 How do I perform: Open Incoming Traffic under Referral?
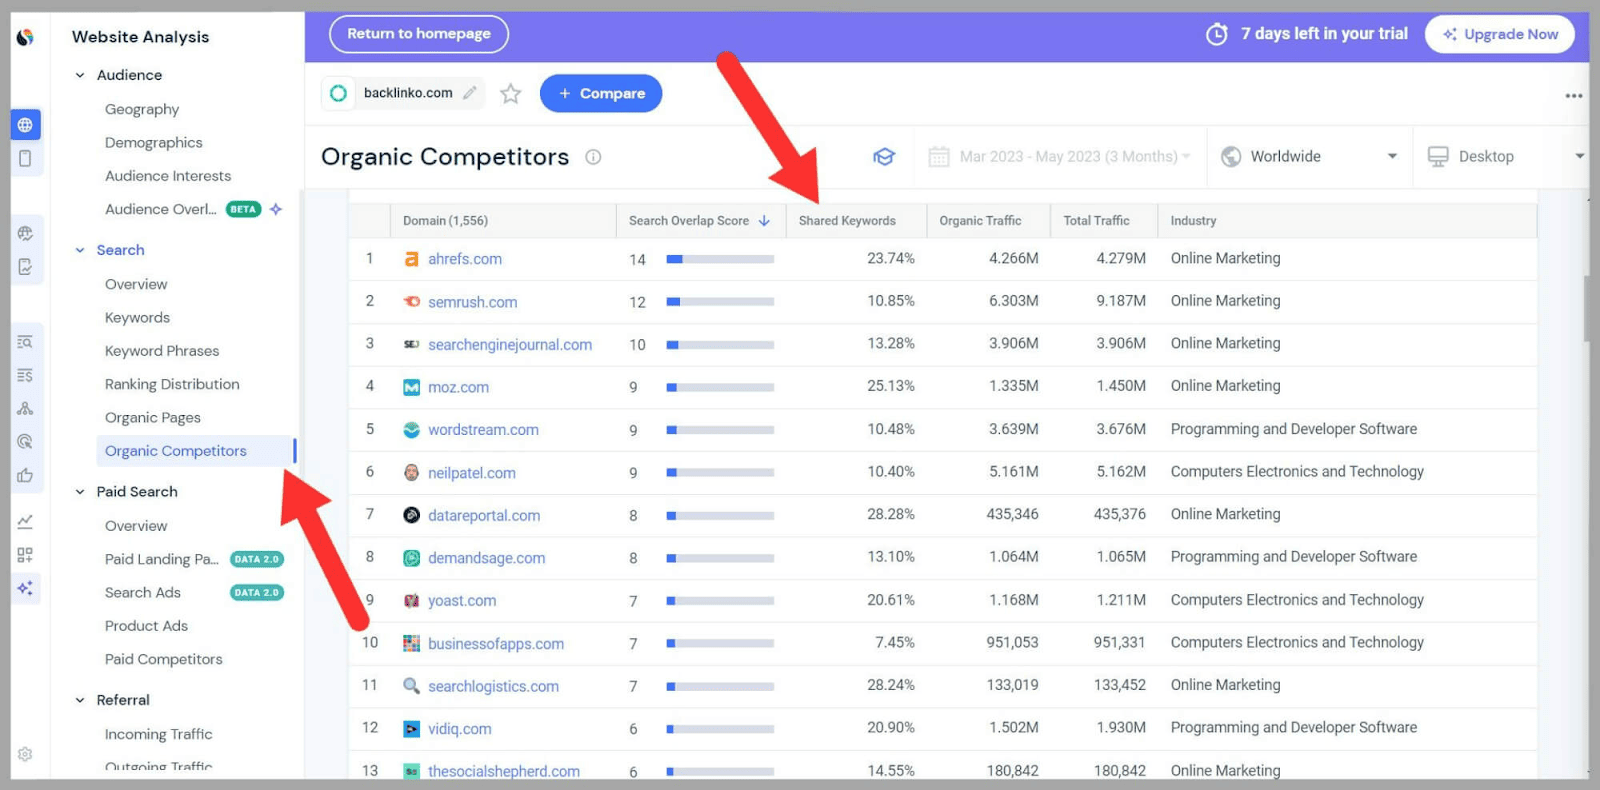[158, 734]
